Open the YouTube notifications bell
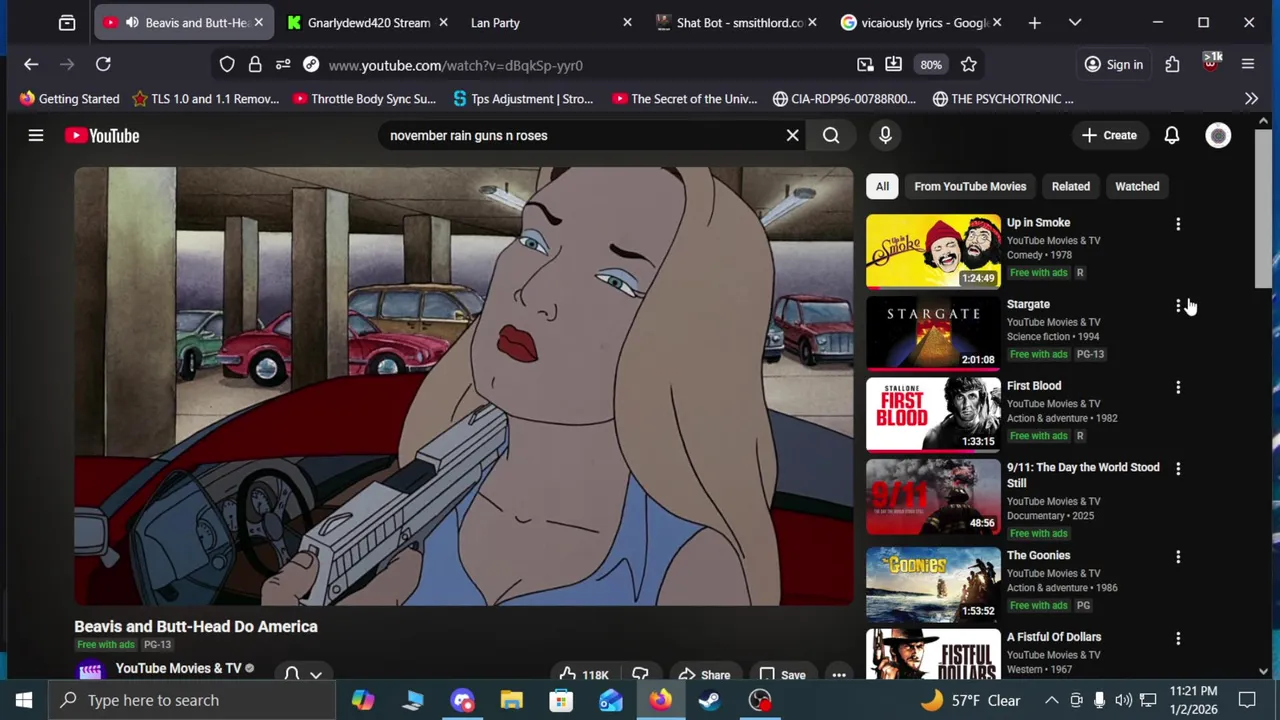Image resolution: width=1280 pixels, height=720 pixels. [1171, 135]
